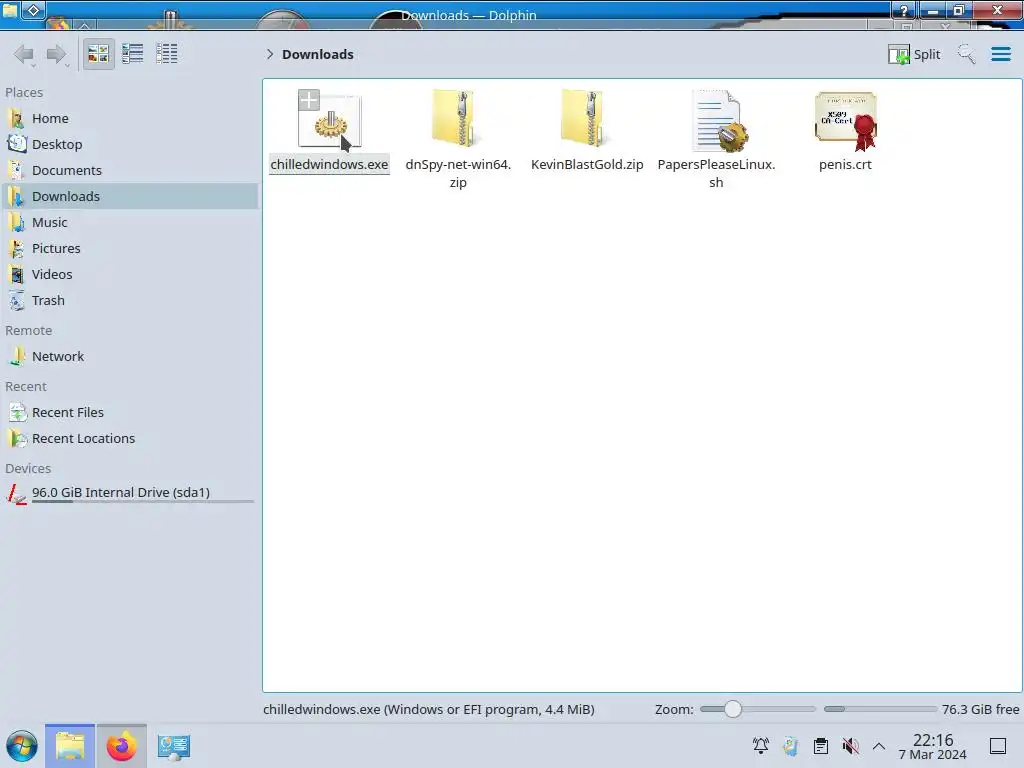This screenshot has width=1024, height=768.
Task: Click the free space capacity bar
Action: (x=880, y=709)
